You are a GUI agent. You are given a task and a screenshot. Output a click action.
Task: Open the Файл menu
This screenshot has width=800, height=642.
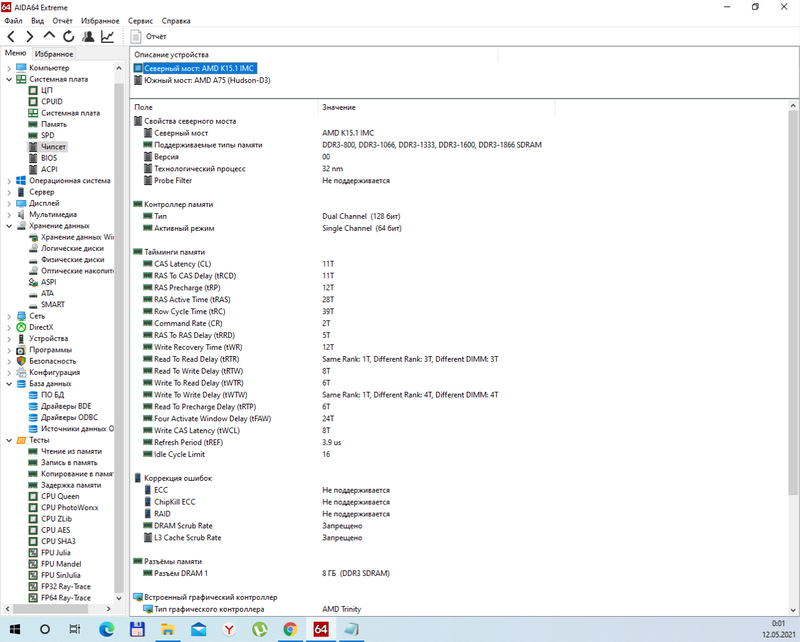[x=13, y=21]
